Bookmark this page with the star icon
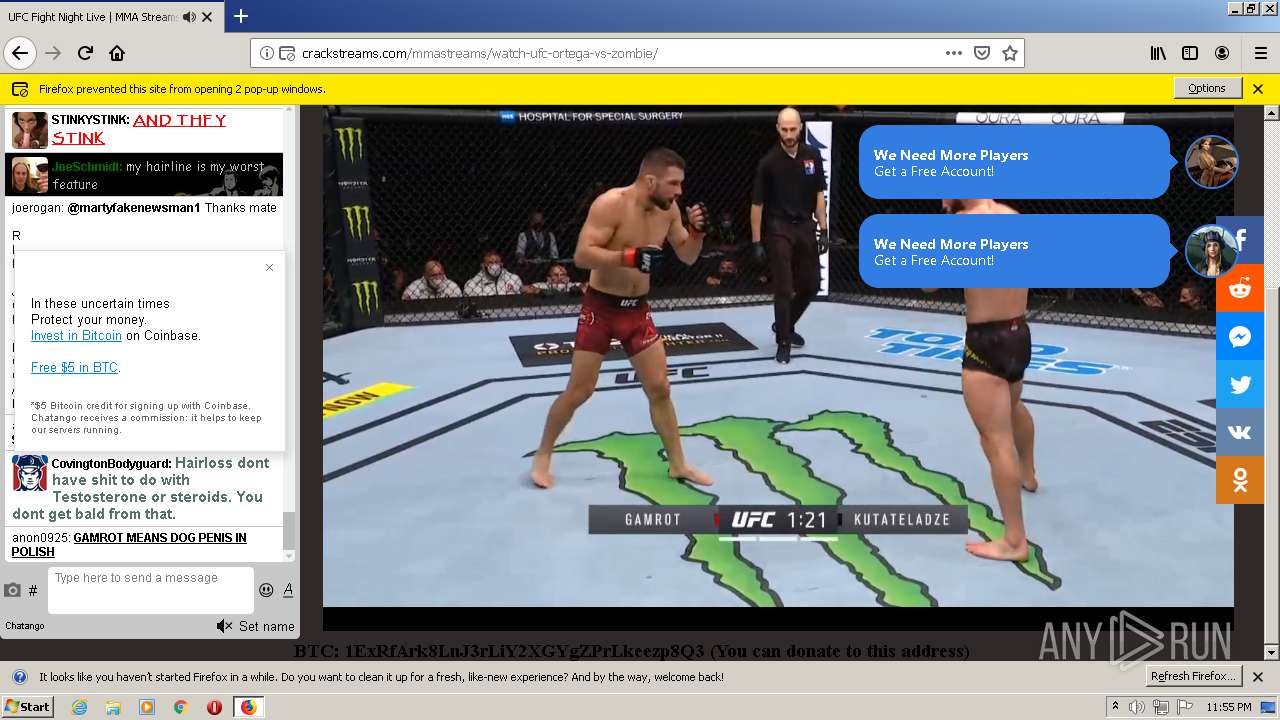The image size is (1280, 720). (1010, 53)
